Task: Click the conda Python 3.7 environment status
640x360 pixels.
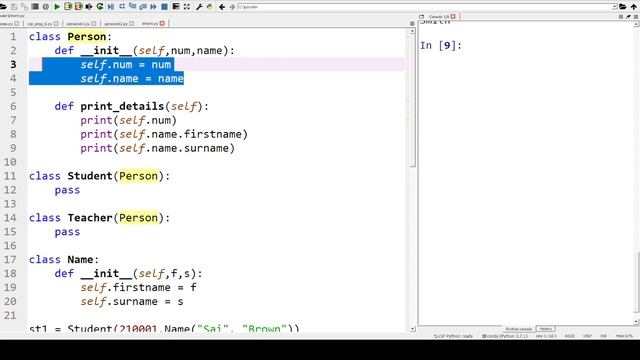Action: pos(505,336)
